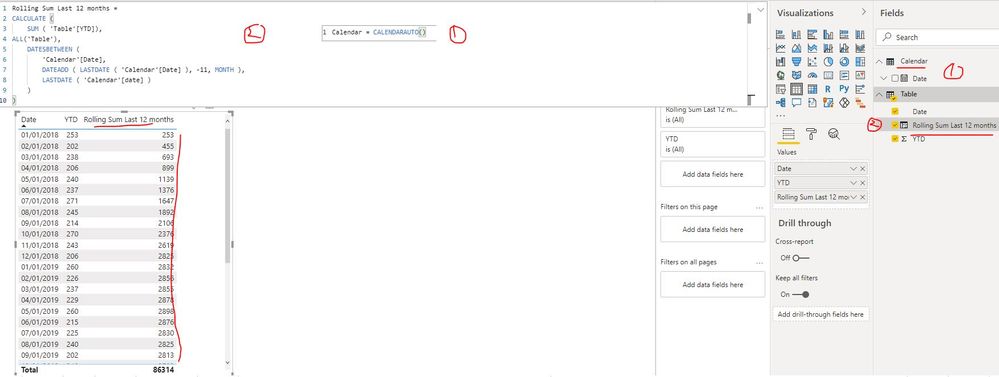The height and width of the screenshot is (377, 999).
Task: Remove YTD from the Values well
Action: [863, 183]
